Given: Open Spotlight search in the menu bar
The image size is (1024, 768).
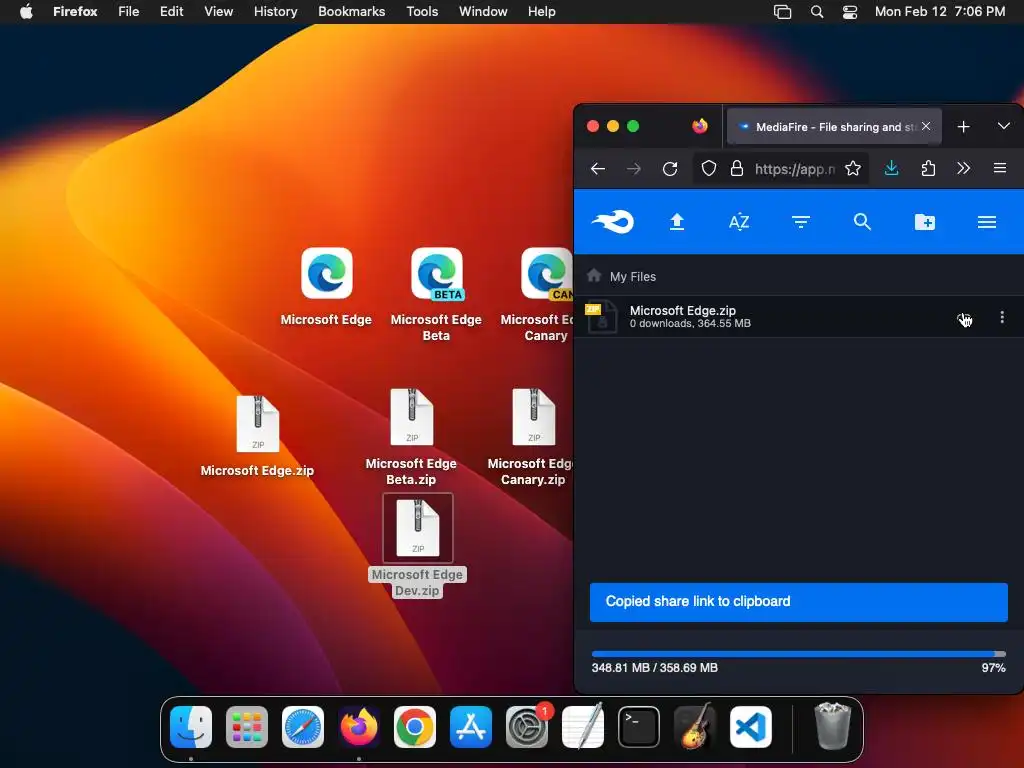Looking at the screenshot, I should tap(816, 11).
